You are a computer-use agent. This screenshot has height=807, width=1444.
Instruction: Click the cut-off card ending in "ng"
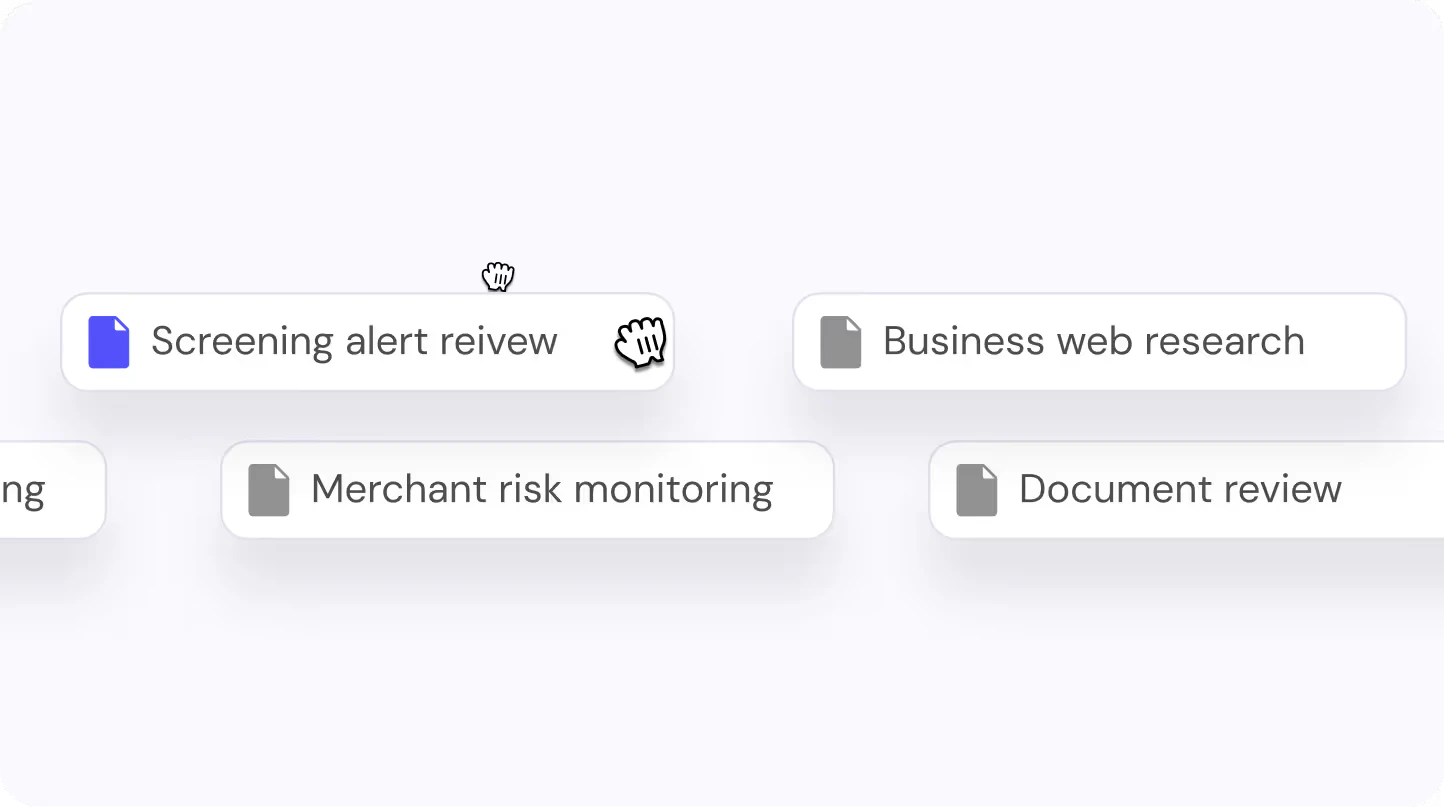[40, 490]
